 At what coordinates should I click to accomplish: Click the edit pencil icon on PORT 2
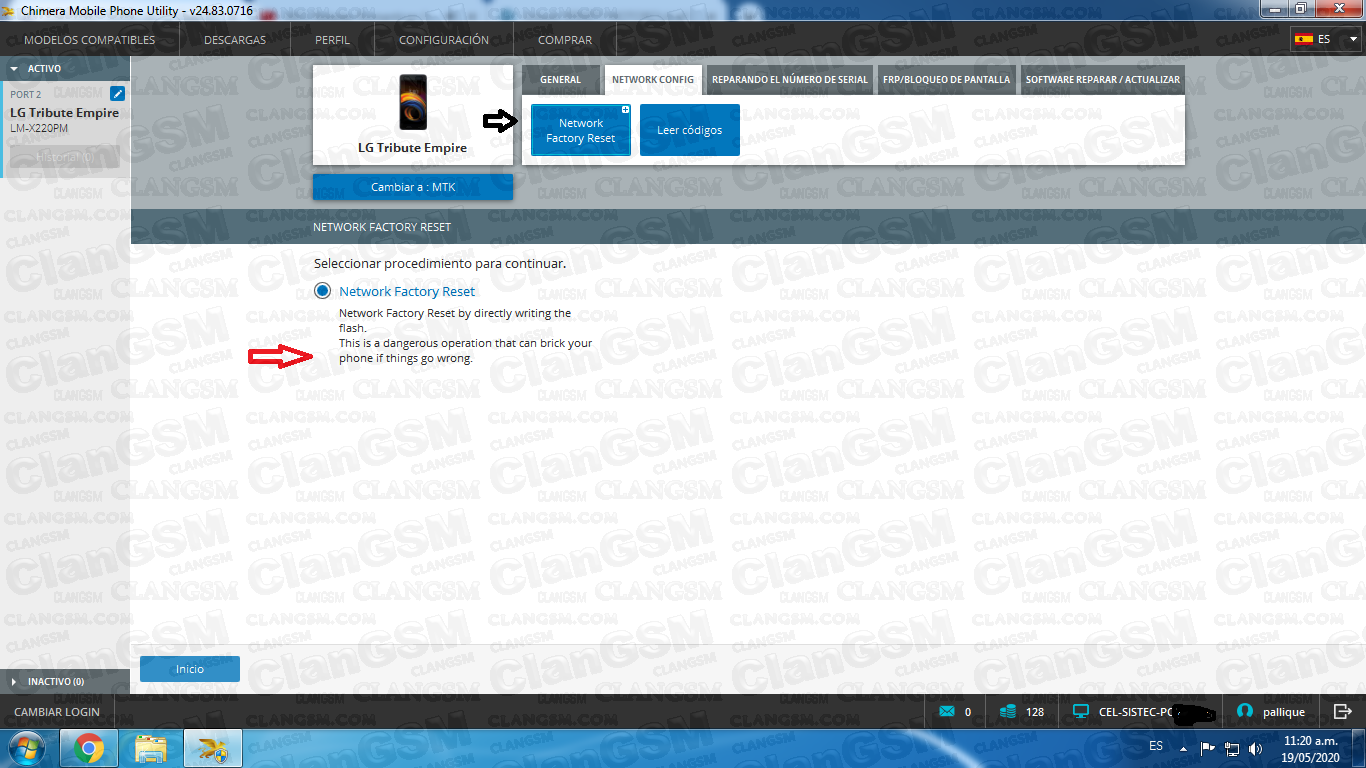pos(117,94)
